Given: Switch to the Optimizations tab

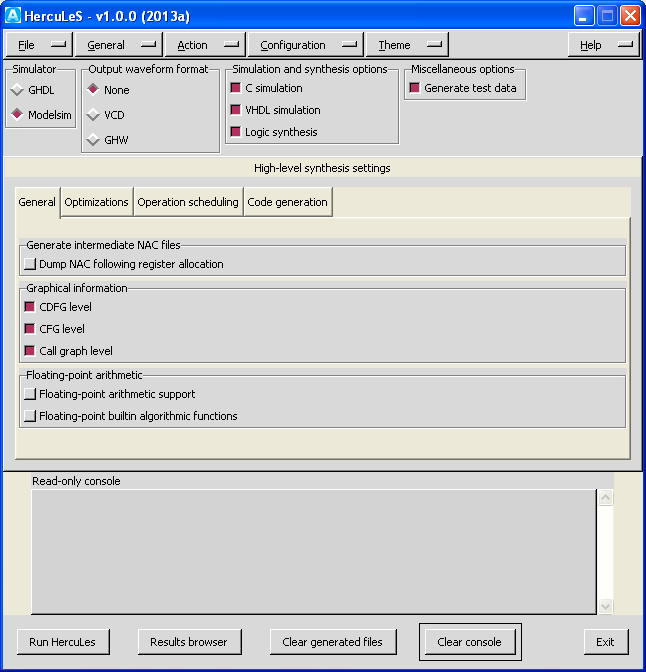Looking at the screenshot, I should (96, 202).
